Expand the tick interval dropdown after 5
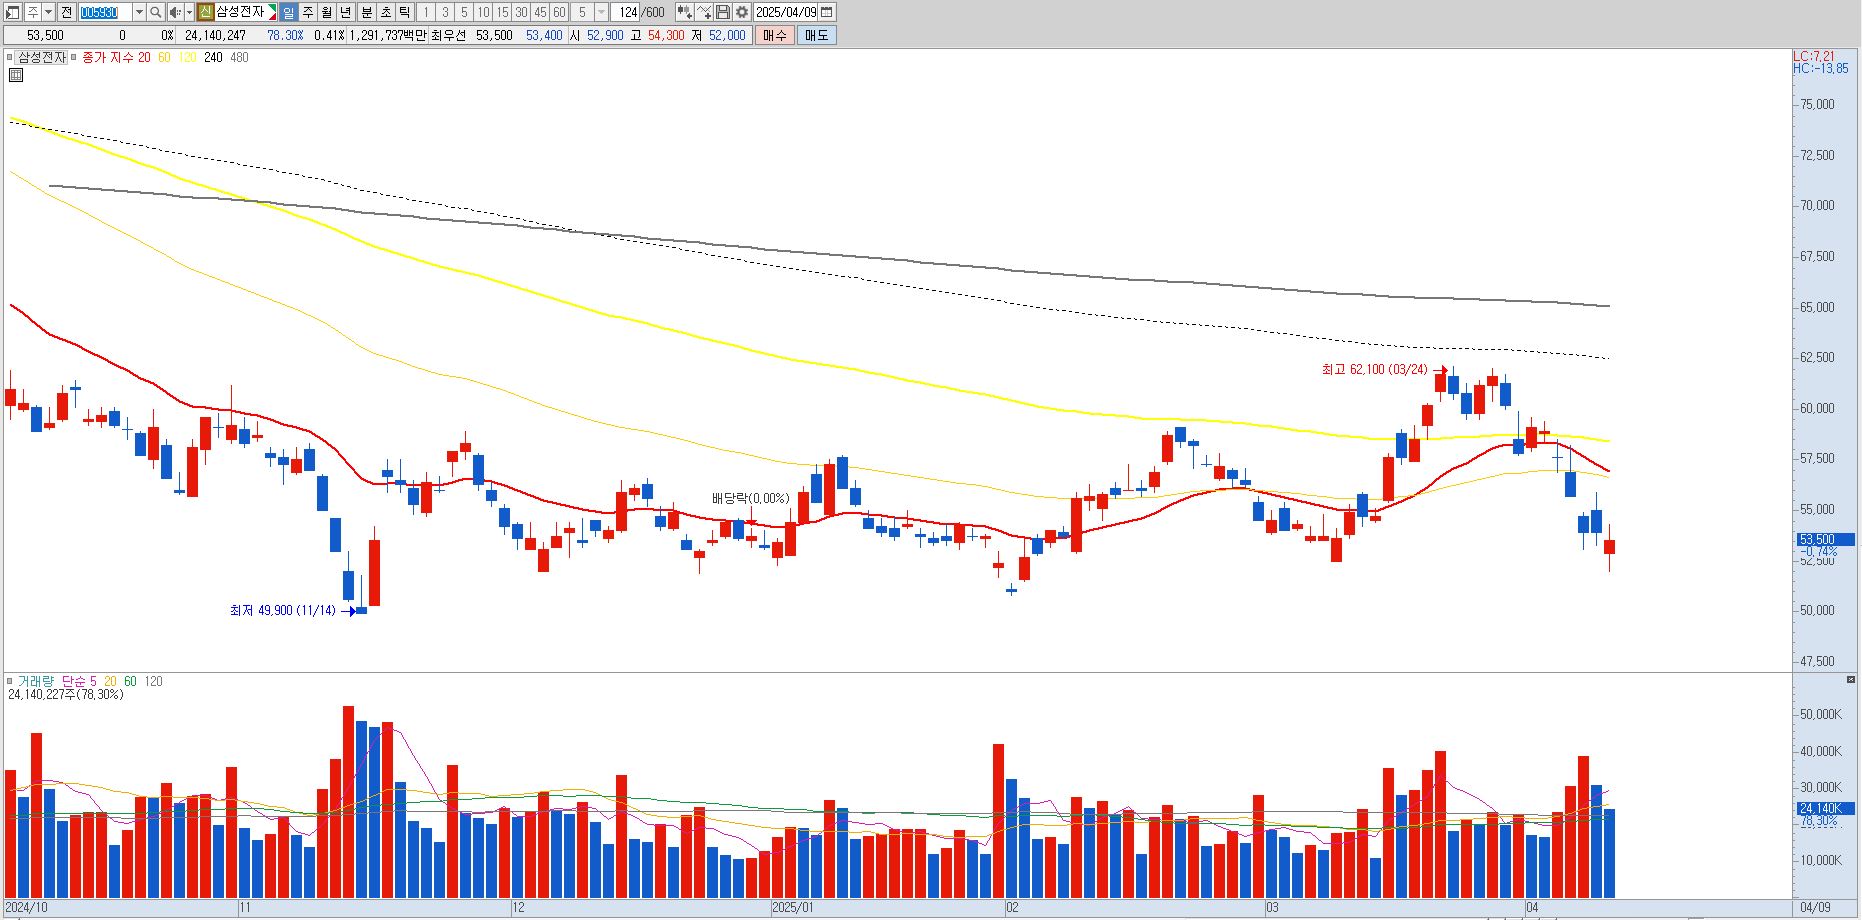 601,12
